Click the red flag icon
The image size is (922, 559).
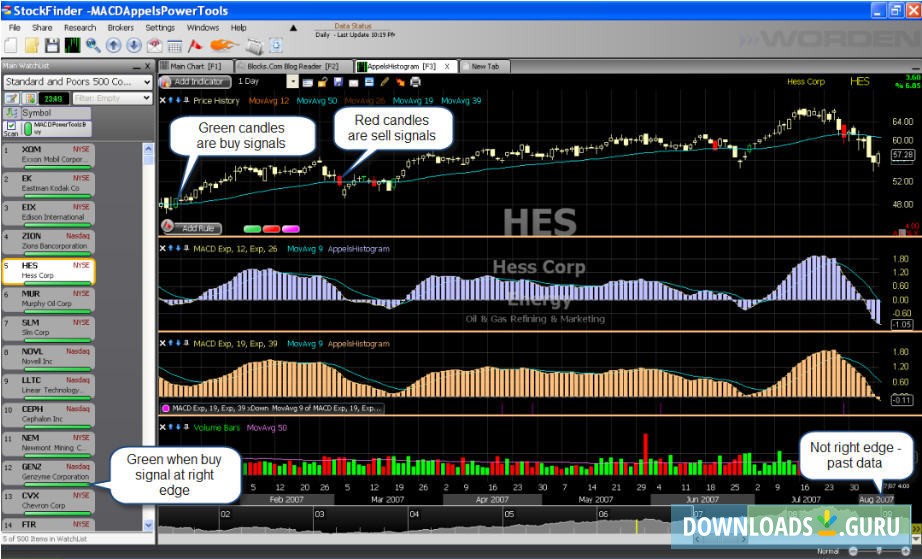click(x=195, y=46)
